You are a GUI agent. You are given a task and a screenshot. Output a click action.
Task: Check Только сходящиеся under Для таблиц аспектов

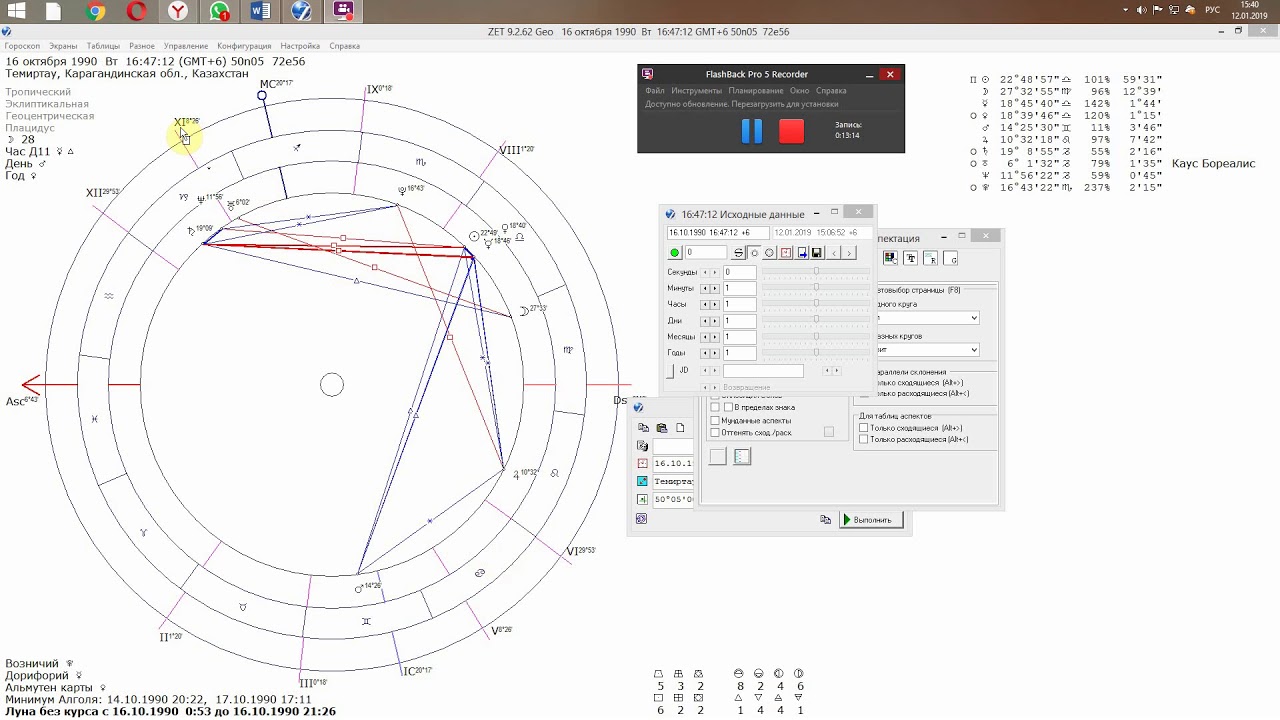coord(864,428)
